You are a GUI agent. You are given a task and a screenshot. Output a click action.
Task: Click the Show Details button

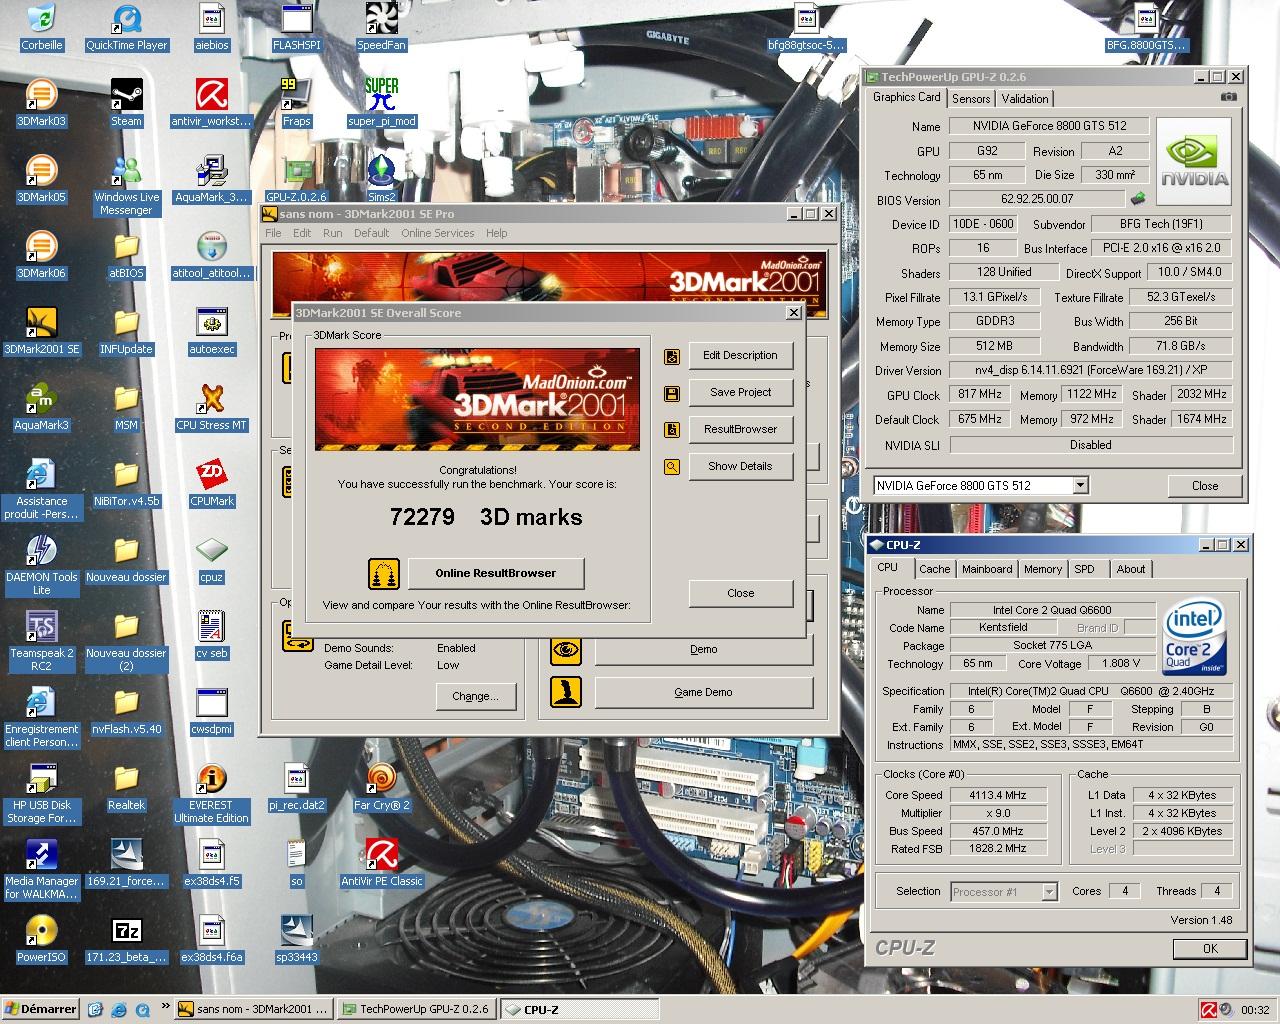pos(740,467)
